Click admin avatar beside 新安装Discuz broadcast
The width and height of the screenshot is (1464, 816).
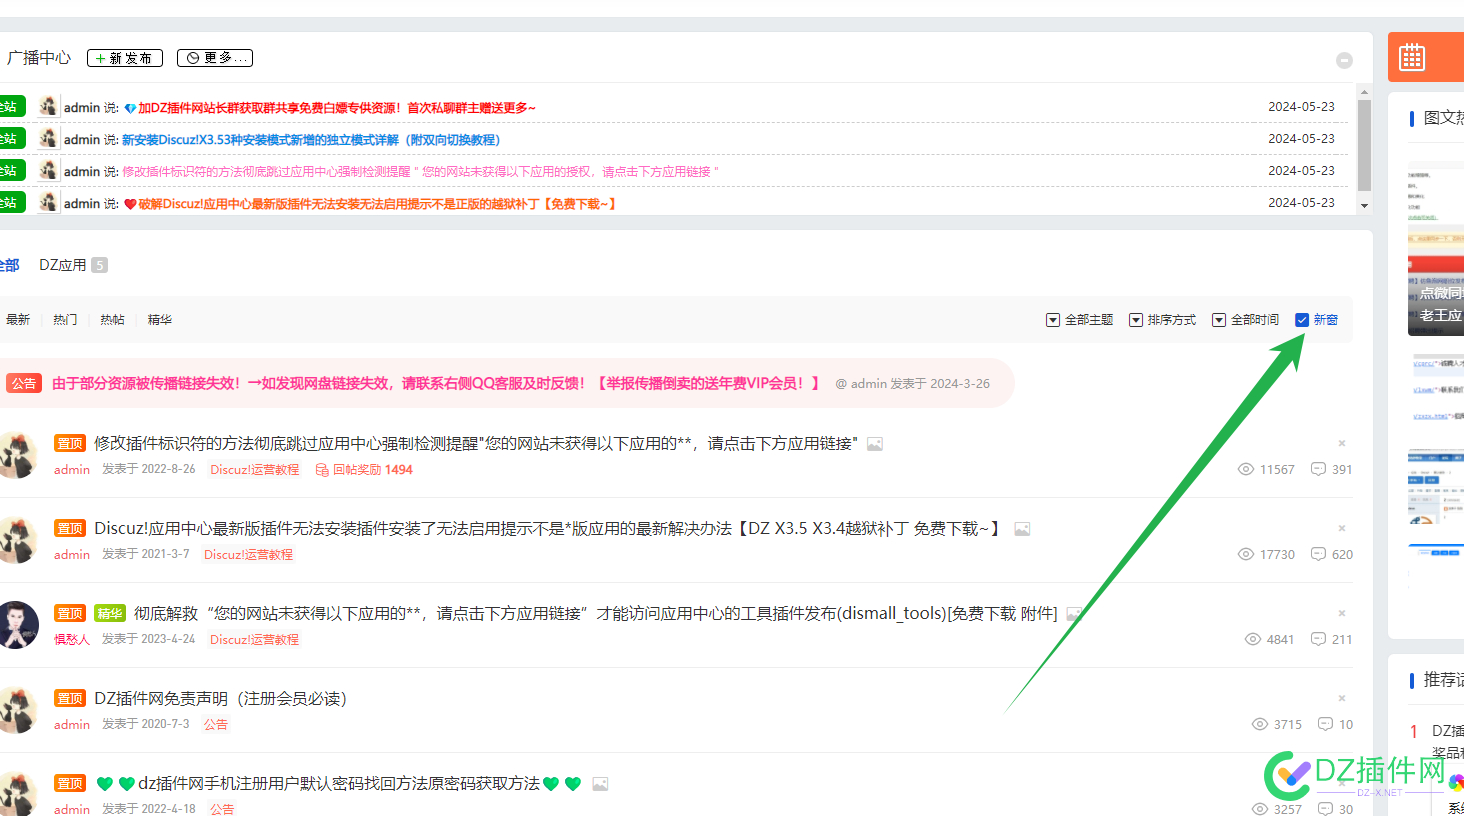coord(47,138)
